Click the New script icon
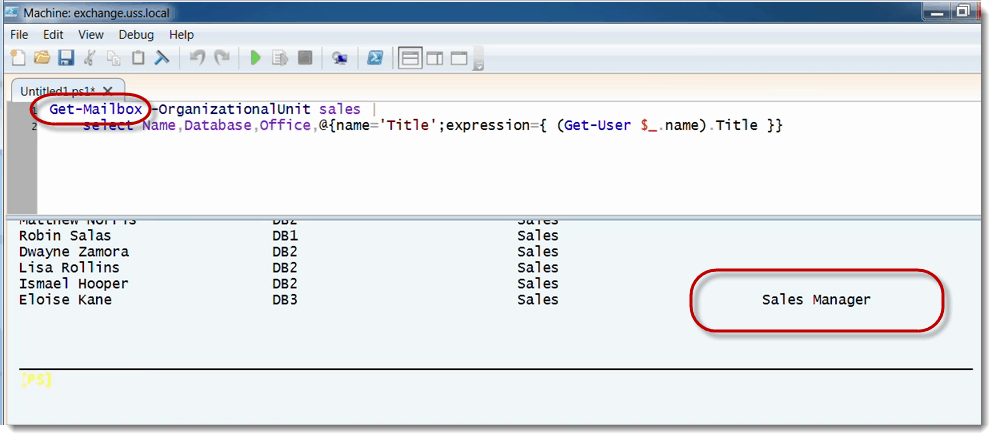The width and height of the screenshot is (996, 440). 18,58
